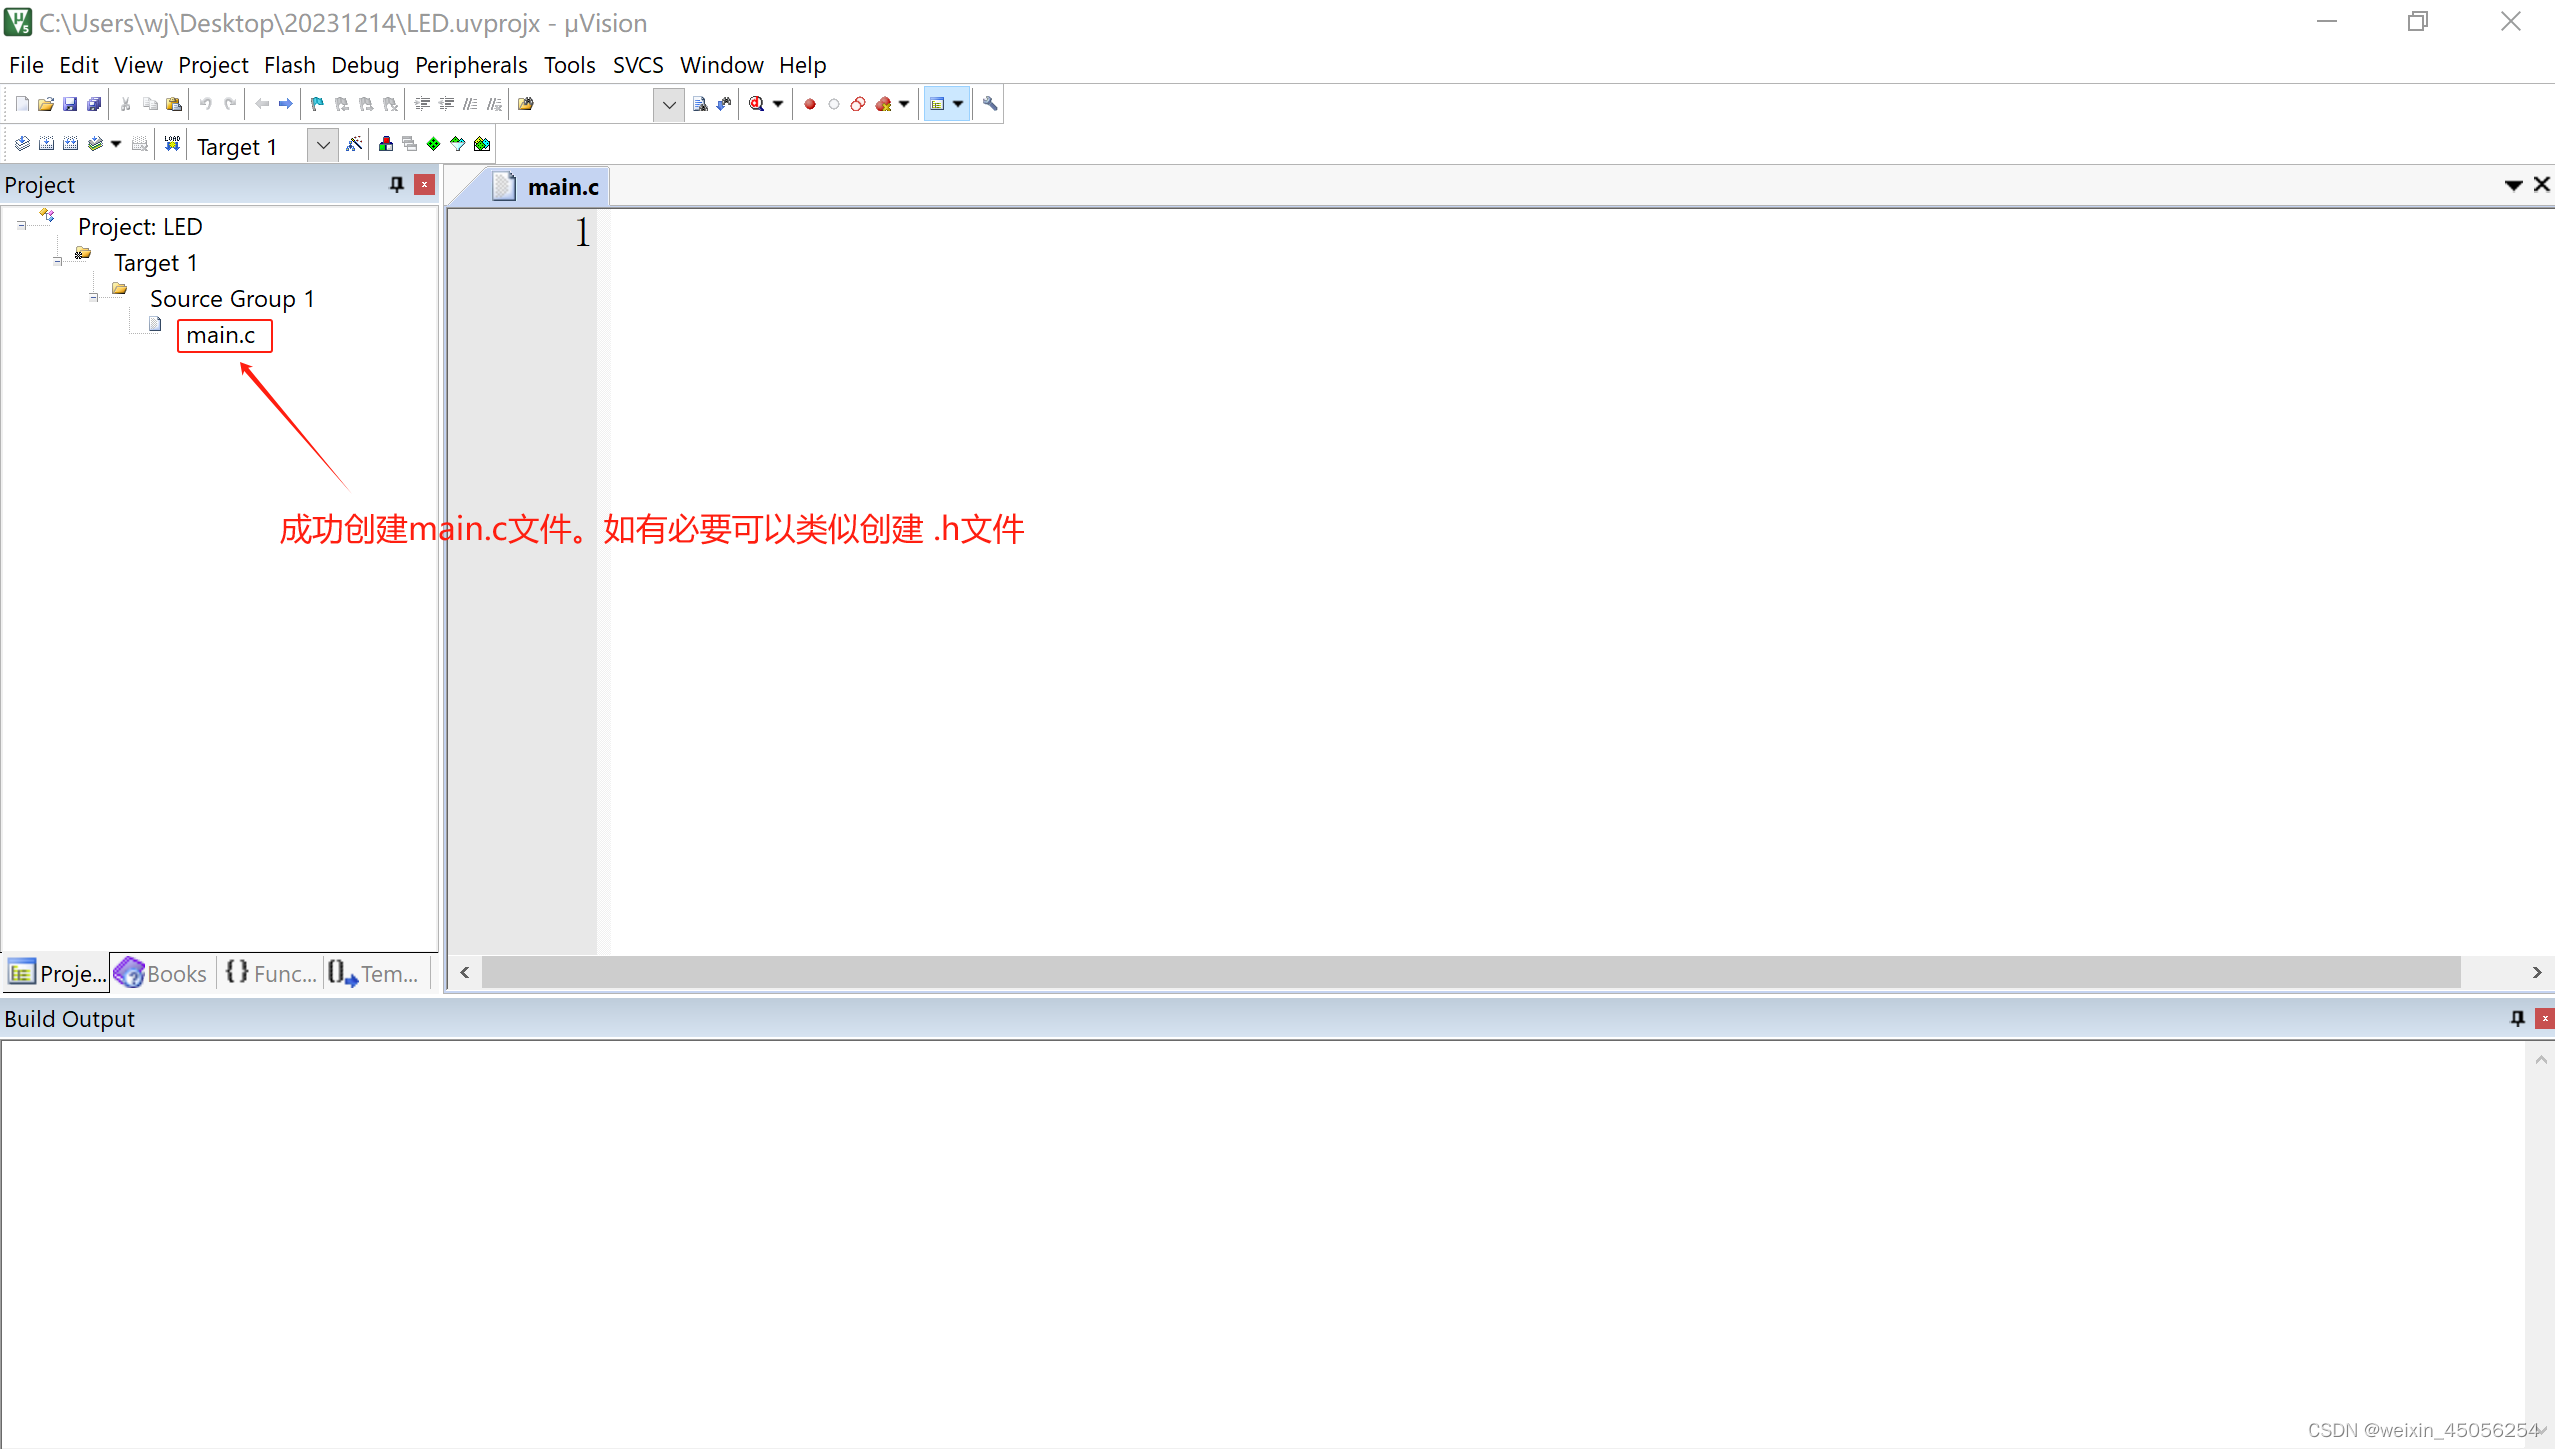Click the Redo arrow icon
The height and width of the screenshot is (1449, 2555).
click(230, 104)
